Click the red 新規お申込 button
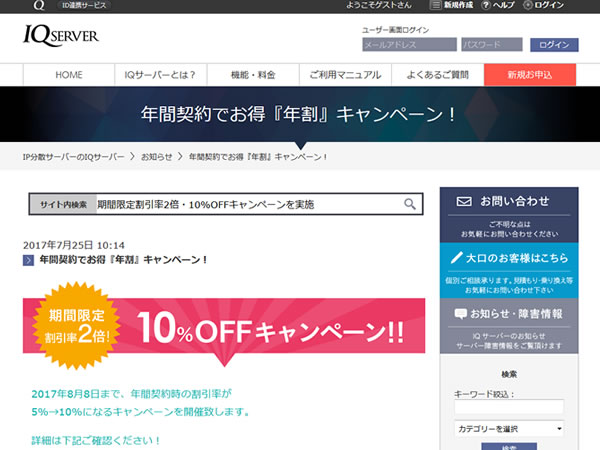Image resolution: width=600 pixels, height=450 pixels. (530, 75)
